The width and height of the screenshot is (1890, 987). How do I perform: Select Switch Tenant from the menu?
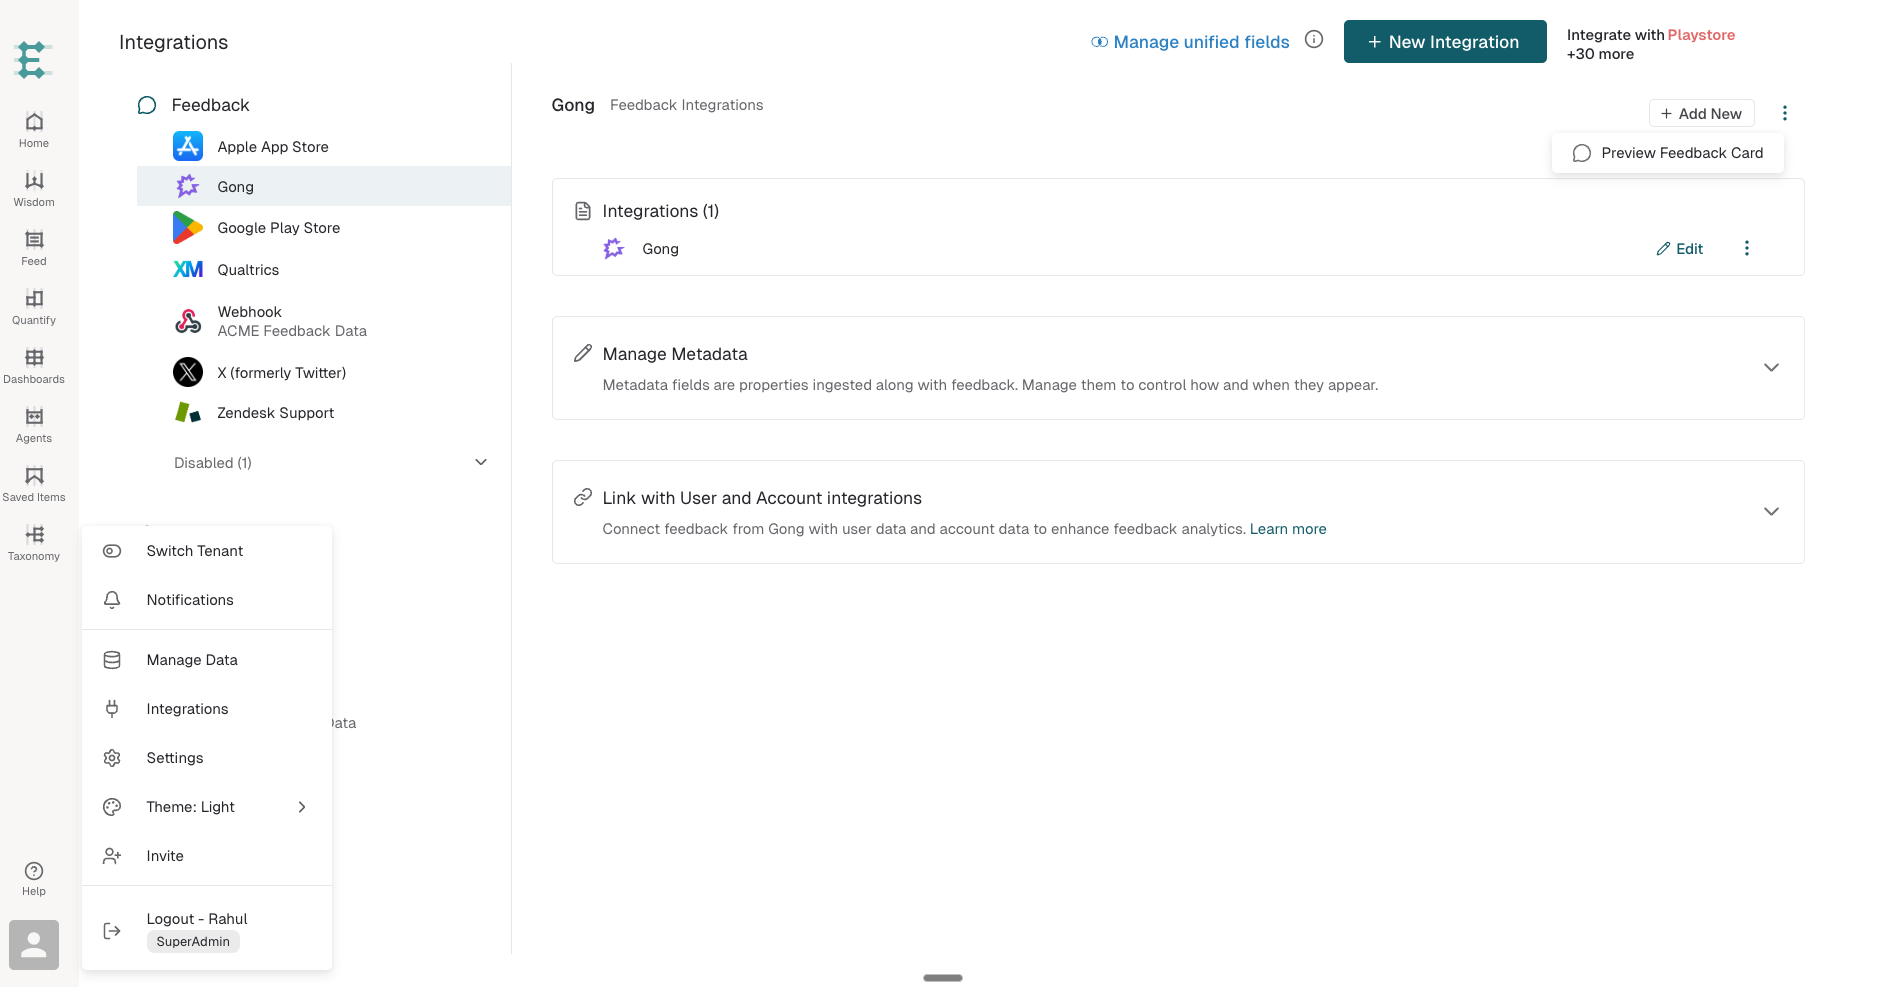(207, 551)
